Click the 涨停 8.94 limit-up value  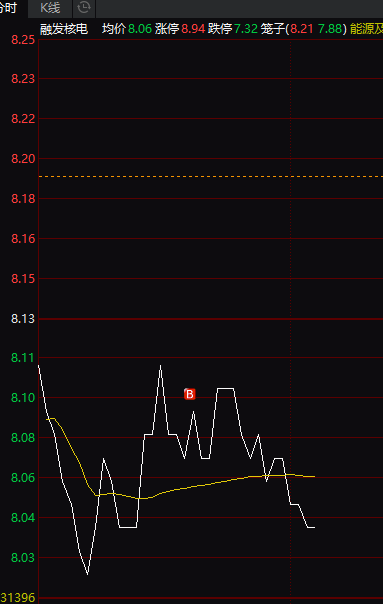point(180,29)
